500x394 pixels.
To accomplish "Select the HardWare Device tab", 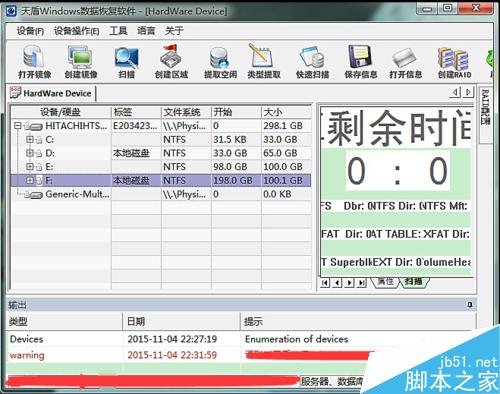I will pos(52,93).
